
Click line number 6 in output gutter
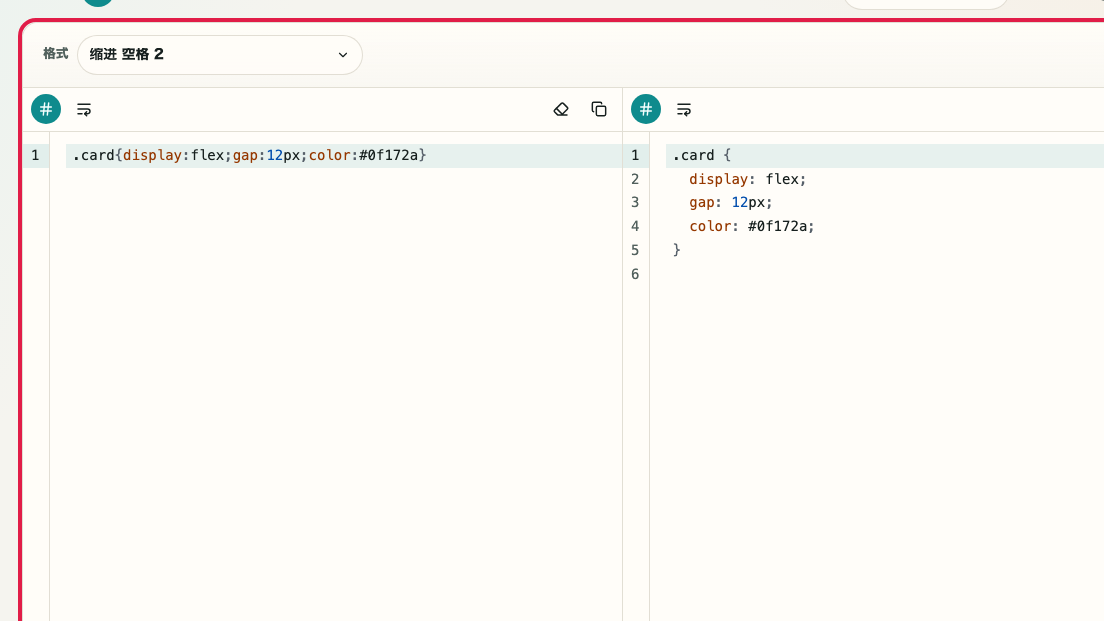click(x=635, y=274)
